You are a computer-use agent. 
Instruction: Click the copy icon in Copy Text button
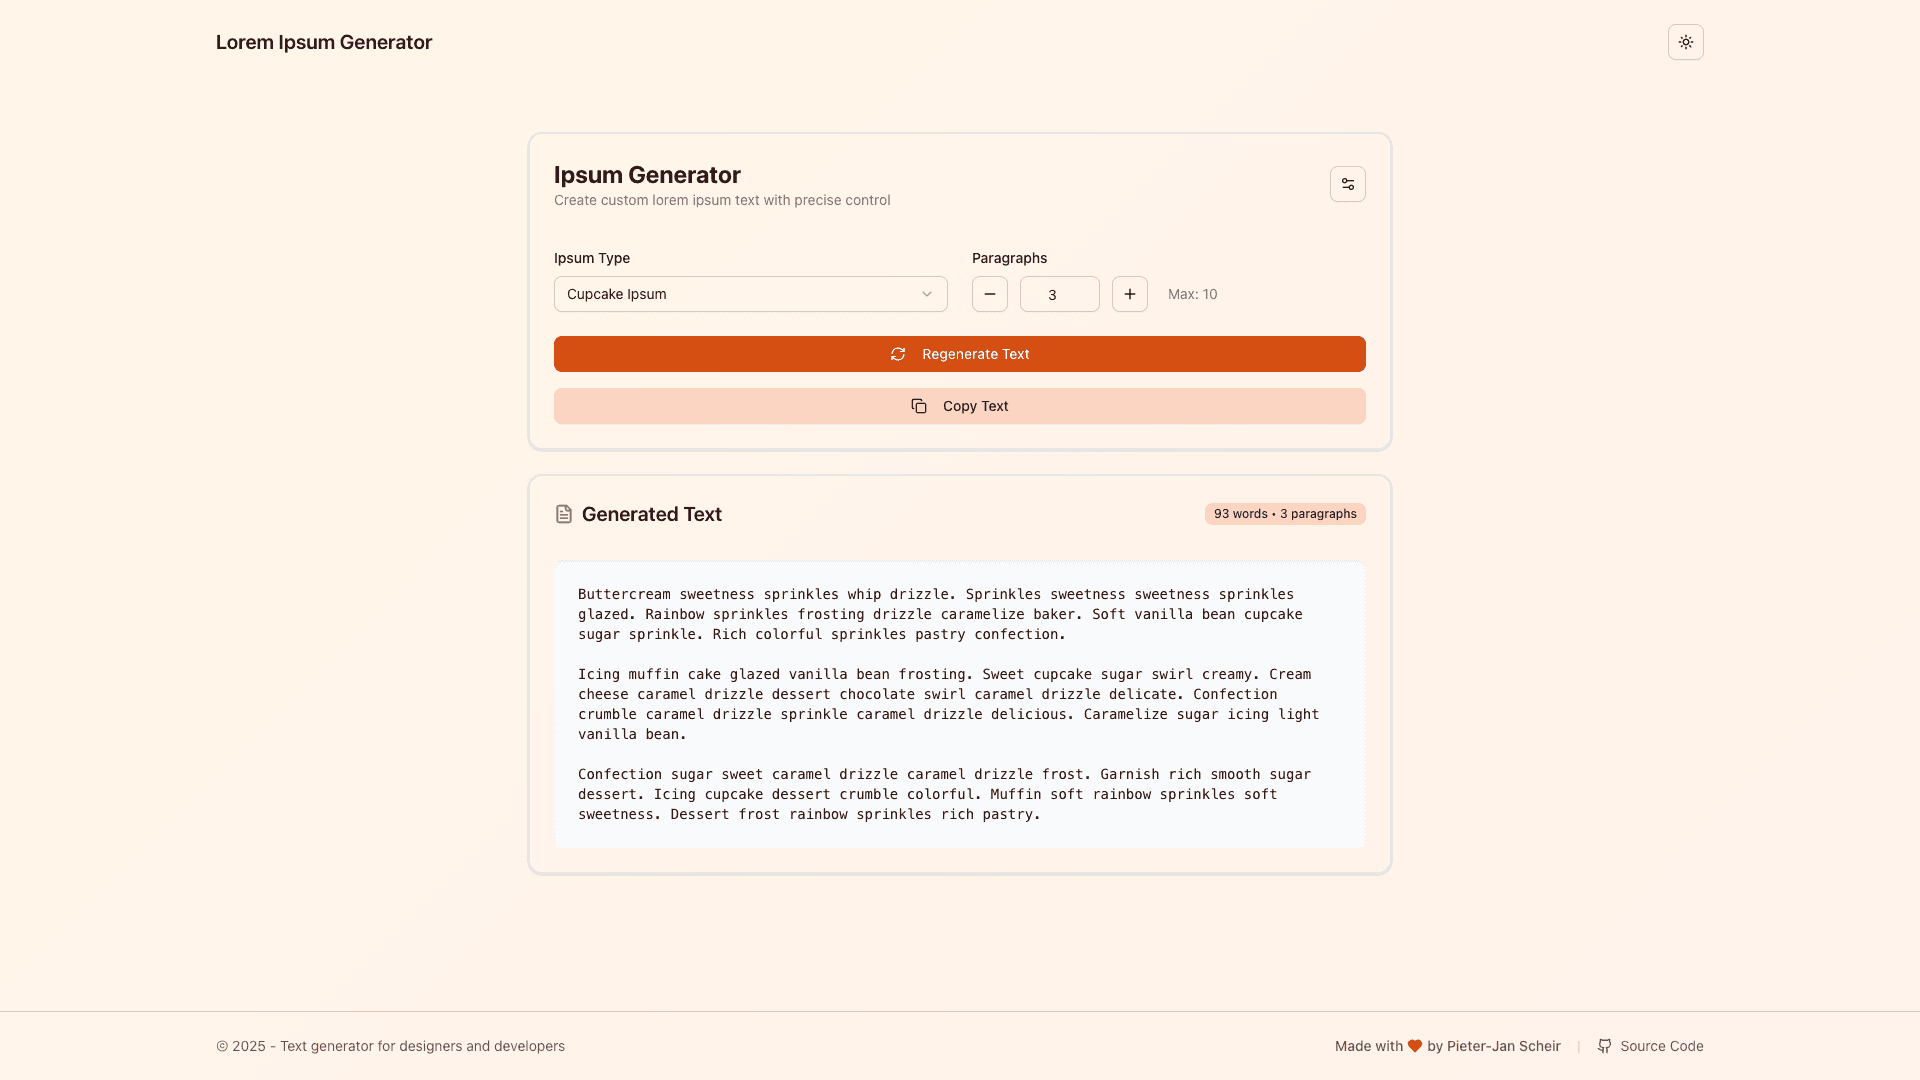919,406
